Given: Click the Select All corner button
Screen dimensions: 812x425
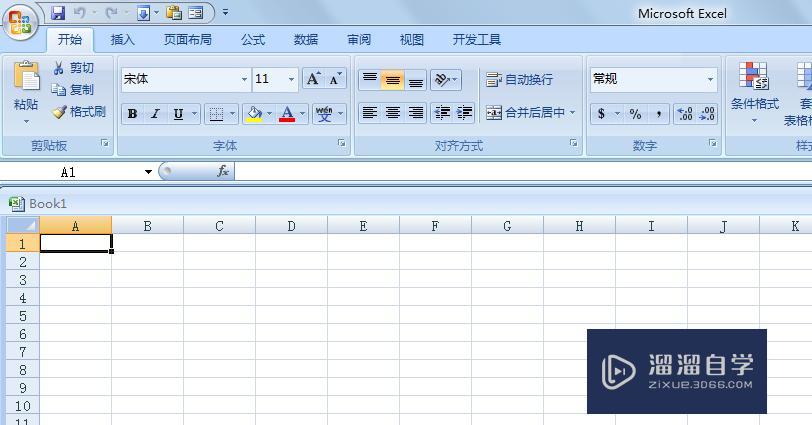Looking at the screenshot, I should (23, 226).
